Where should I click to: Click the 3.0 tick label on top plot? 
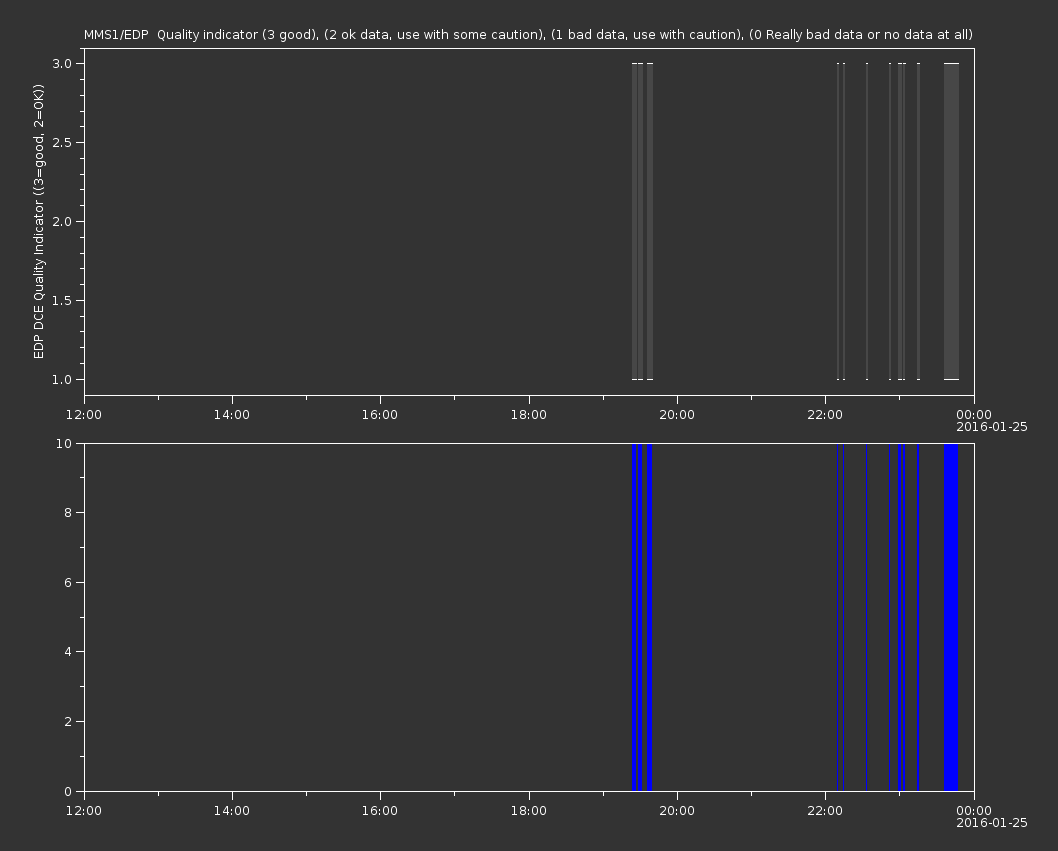click(64, 63)
